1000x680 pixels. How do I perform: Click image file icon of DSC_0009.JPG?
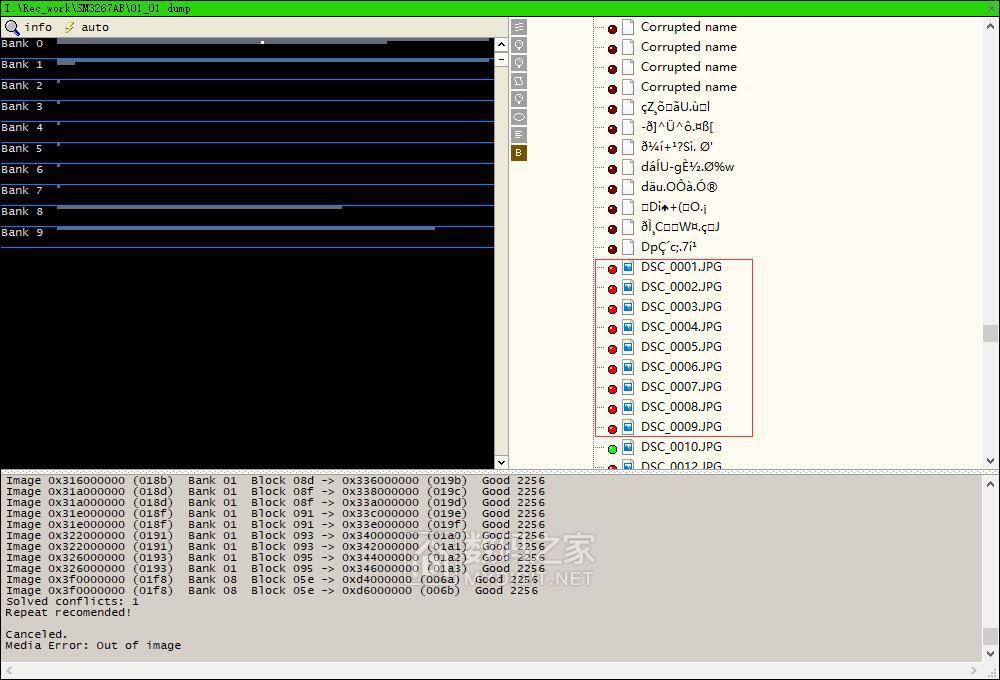coord(628,427)
